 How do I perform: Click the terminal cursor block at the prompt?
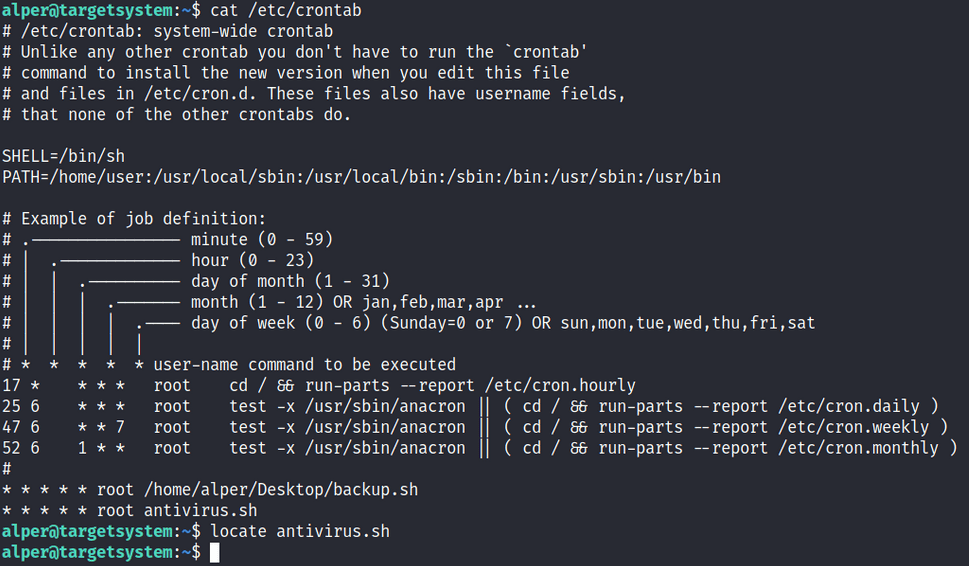214,552
